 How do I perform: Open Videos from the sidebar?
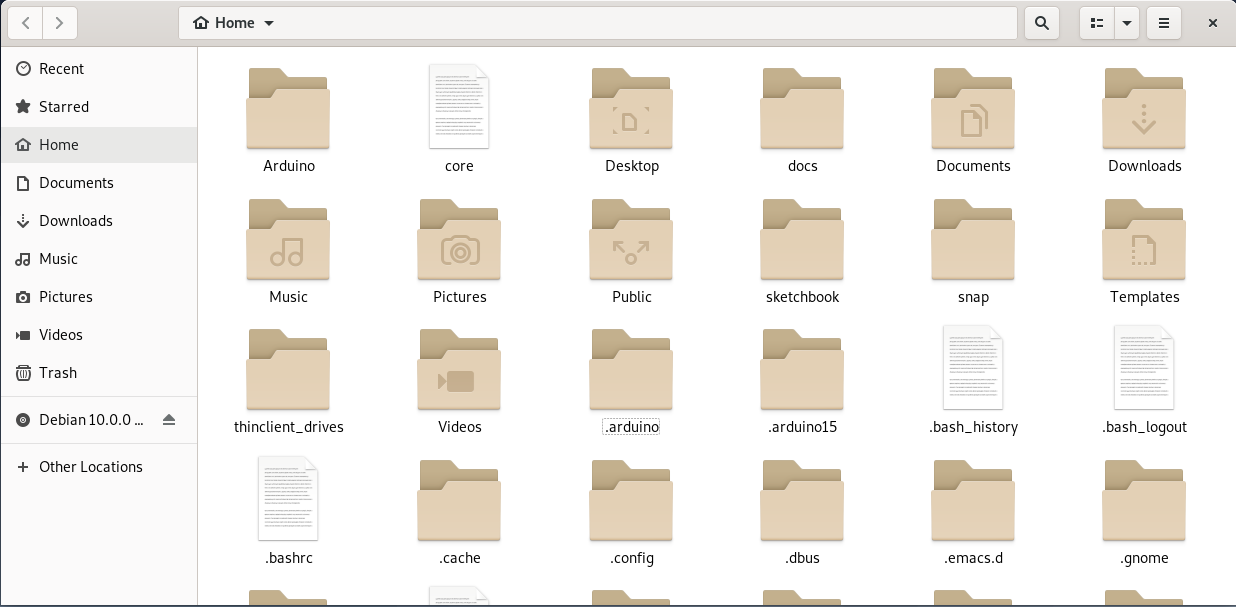coord(99,335)
